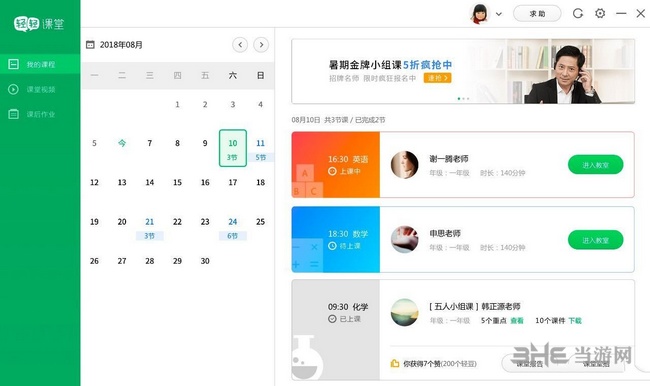Click teacher 谢一腾老师's avatar
The height and width of the screenshot is (386, 650).
tap(405, 165)
